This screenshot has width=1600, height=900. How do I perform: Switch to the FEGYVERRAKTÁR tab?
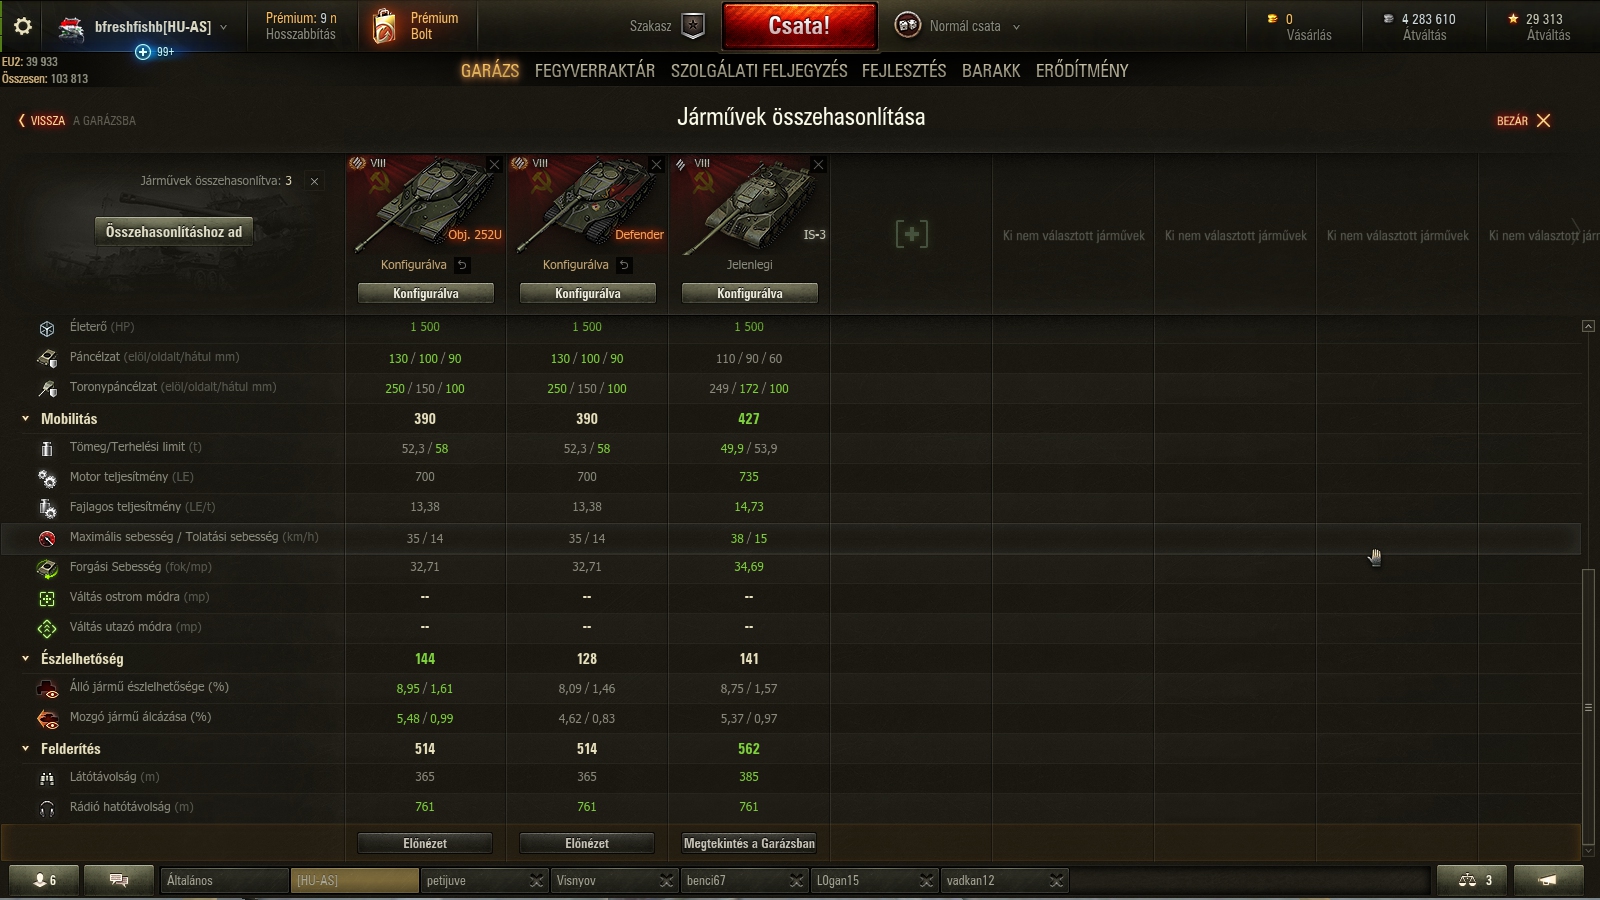point(595,71)
